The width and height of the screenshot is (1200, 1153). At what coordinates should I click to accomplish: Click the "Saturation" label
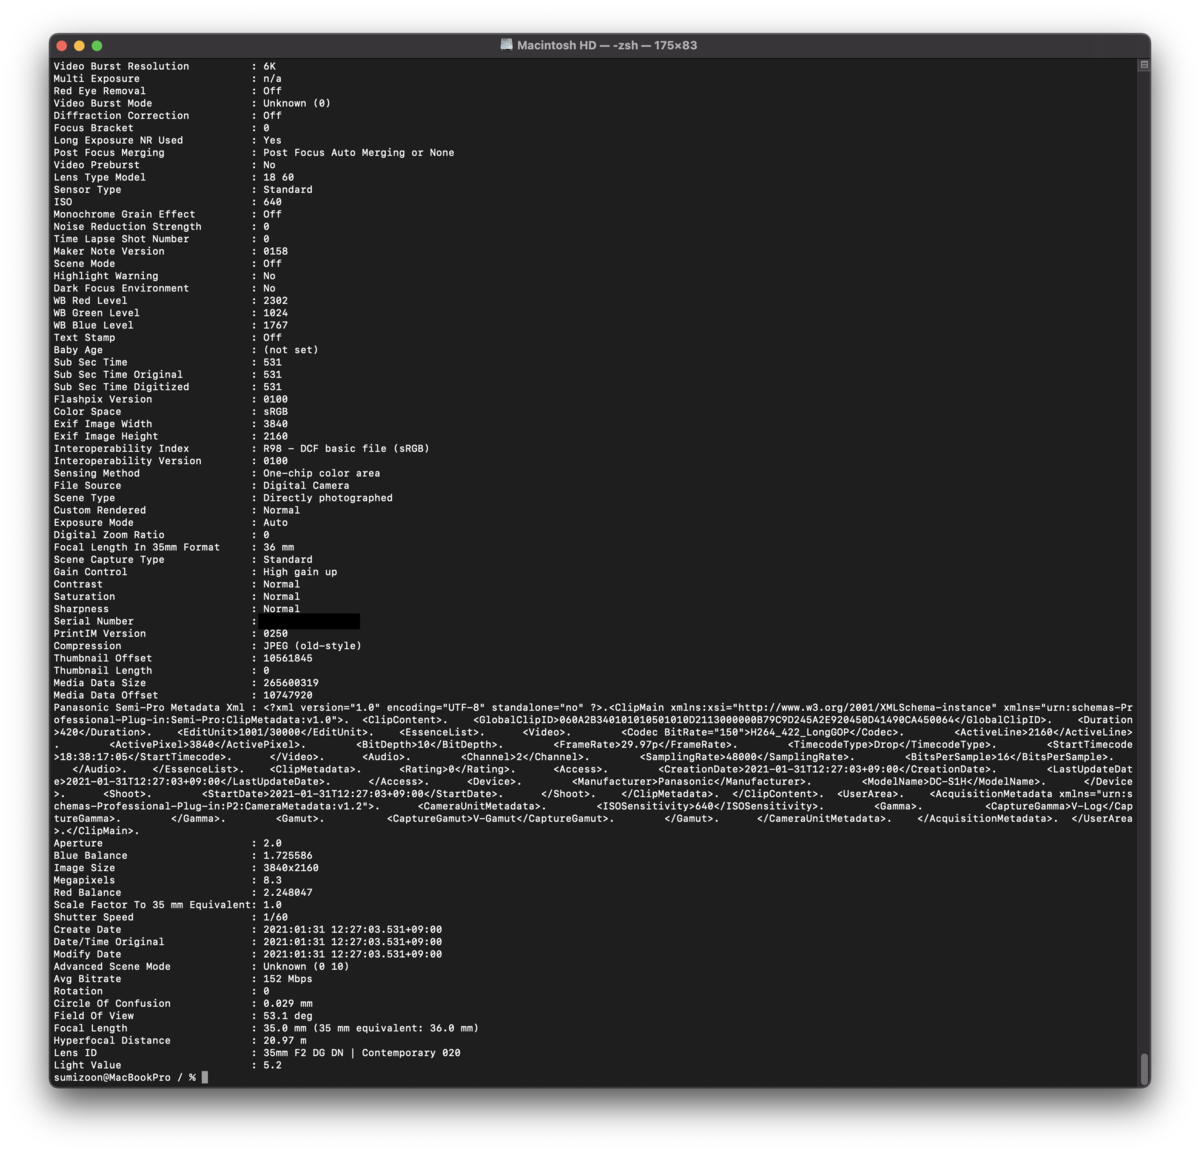click(85, 597)
